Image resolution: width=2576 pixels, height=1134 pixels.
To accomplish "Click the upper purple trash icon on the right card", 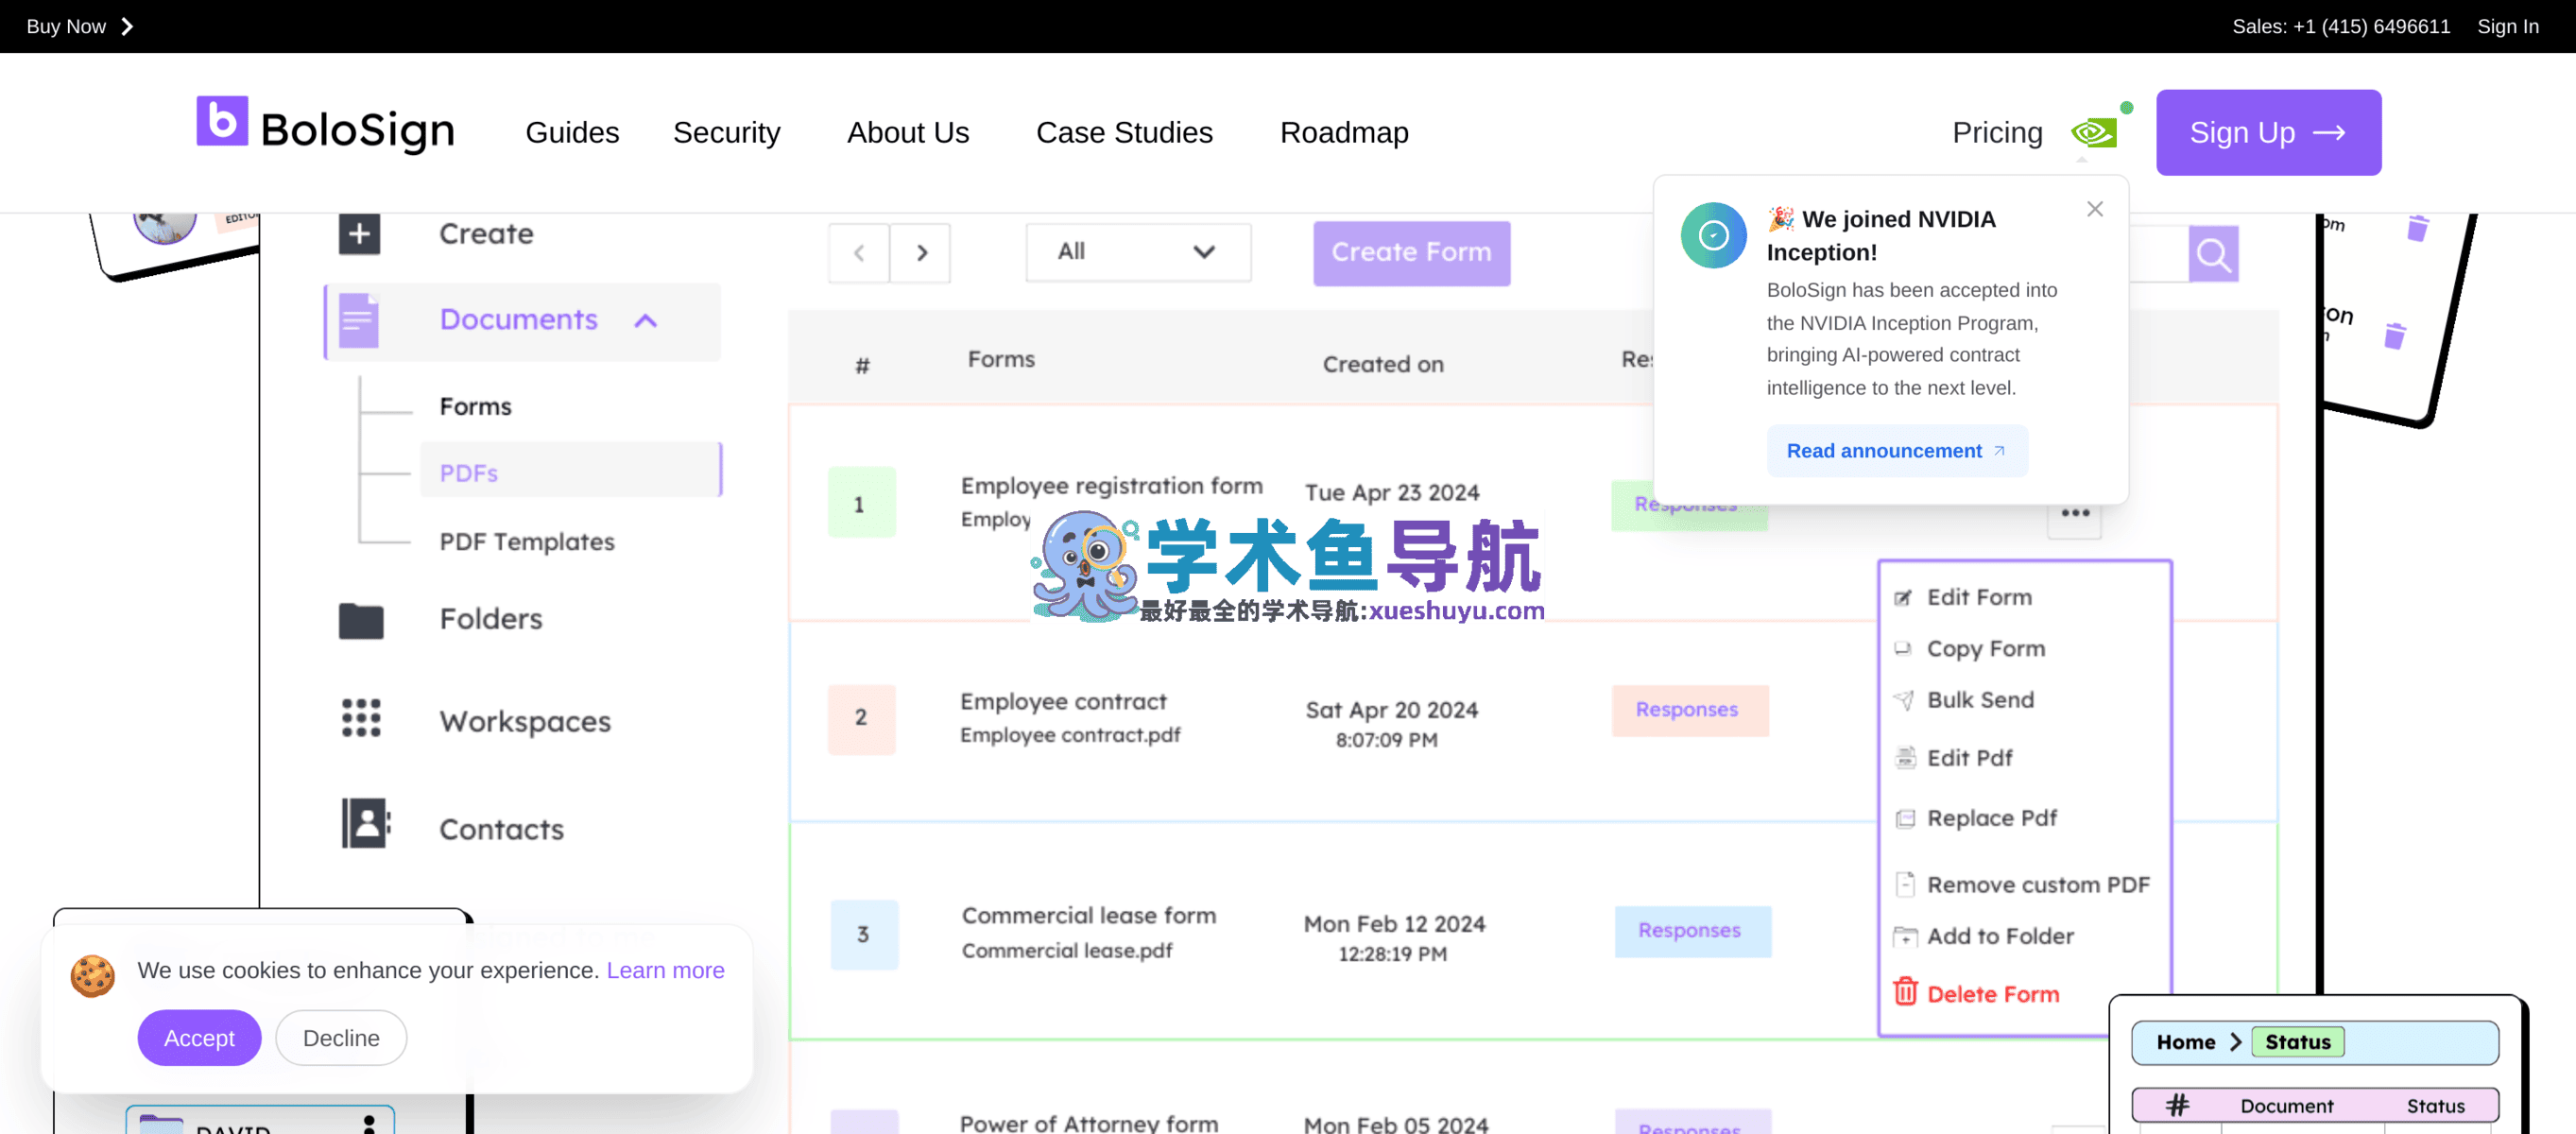I will coord(2417,228).
